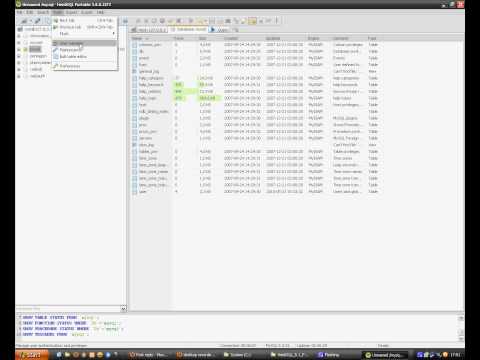
Task: Choose Maintenance from the Tools menu
Action: [x=84, y=50]
